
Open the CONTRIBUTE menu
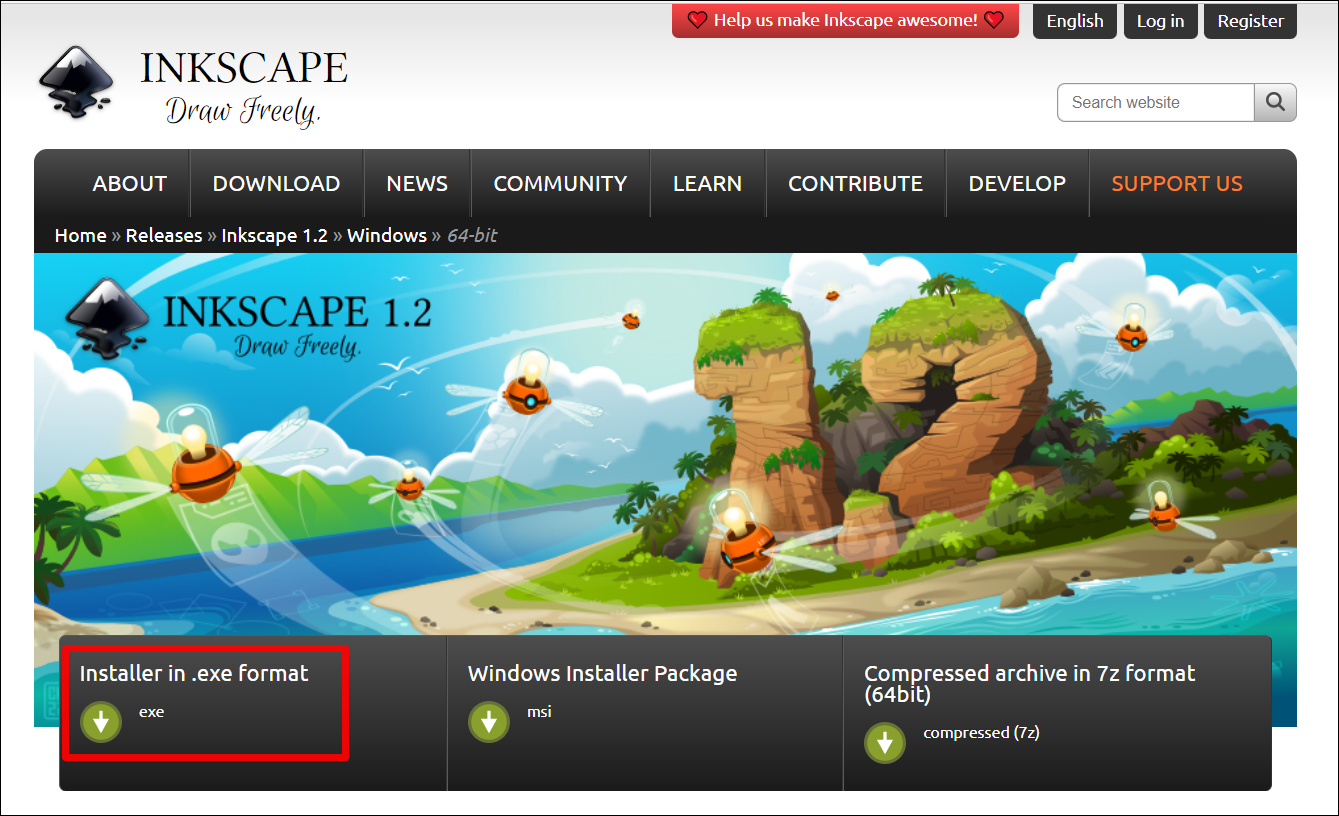[x=855, y=184]
